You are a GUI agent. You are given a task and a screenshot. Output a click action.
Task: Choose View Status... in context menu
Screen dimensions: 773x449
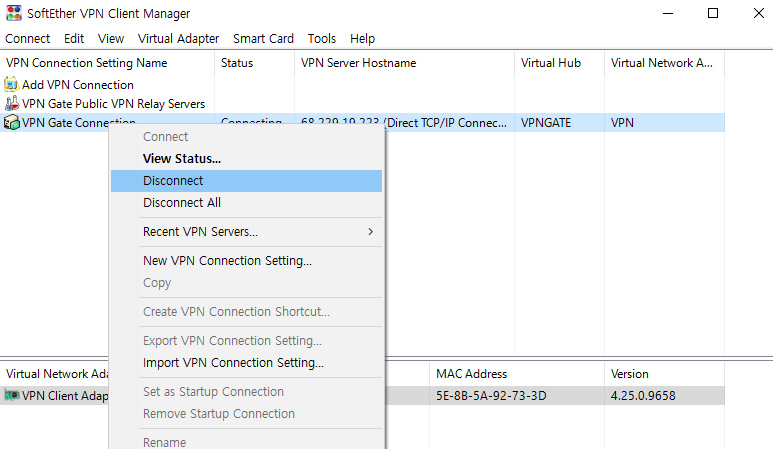tap(246, 159)
